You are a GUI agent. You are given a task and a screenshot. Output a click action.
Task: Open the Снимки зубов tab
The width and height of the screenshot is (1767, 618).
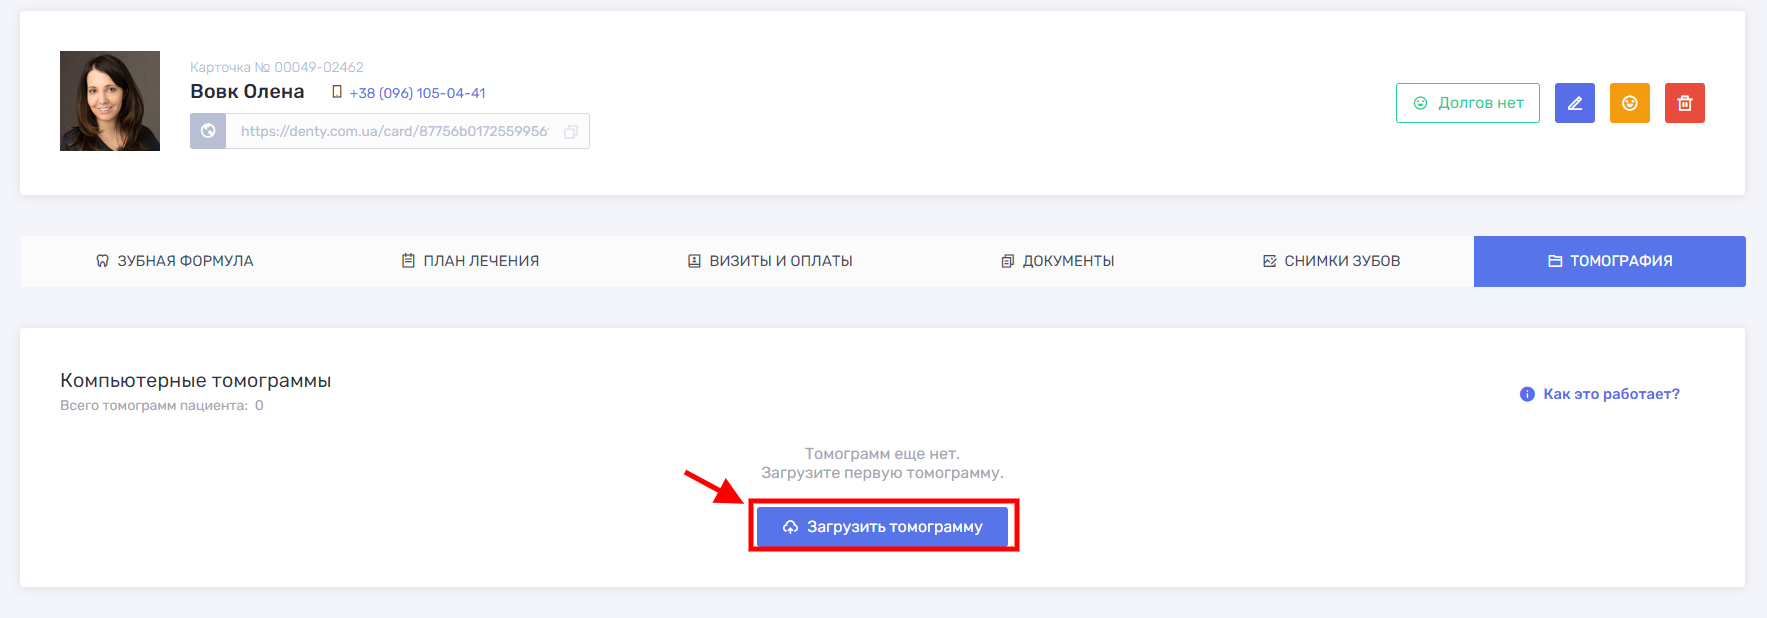tap(1331, 261)
